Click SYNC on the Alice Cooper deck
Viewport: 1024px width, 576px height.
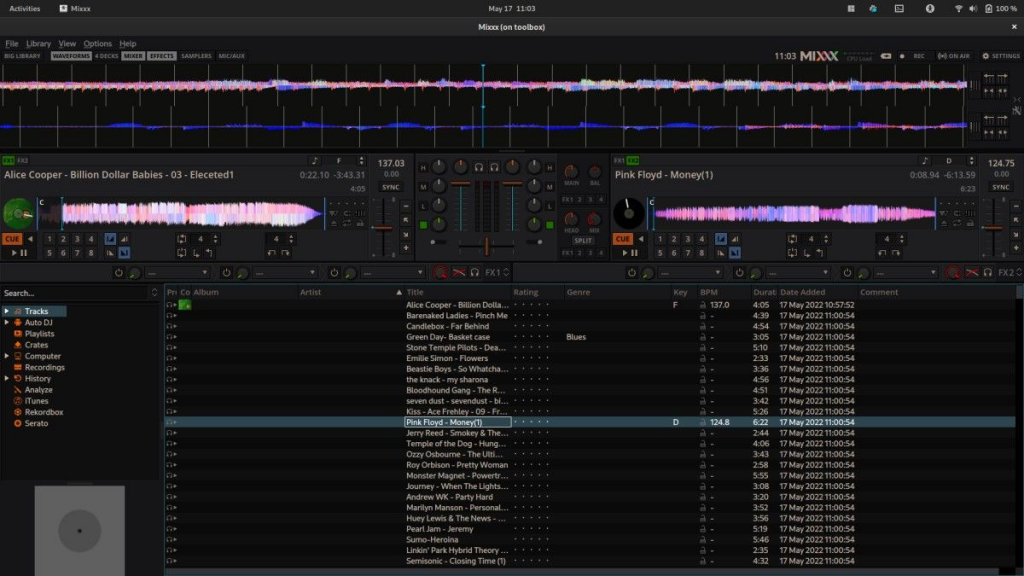coord(391,187)
